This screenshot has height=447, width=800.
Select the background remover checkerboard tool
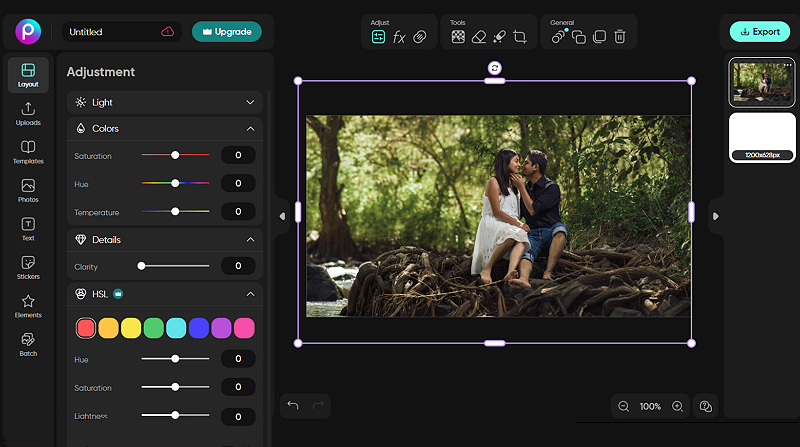458,37
